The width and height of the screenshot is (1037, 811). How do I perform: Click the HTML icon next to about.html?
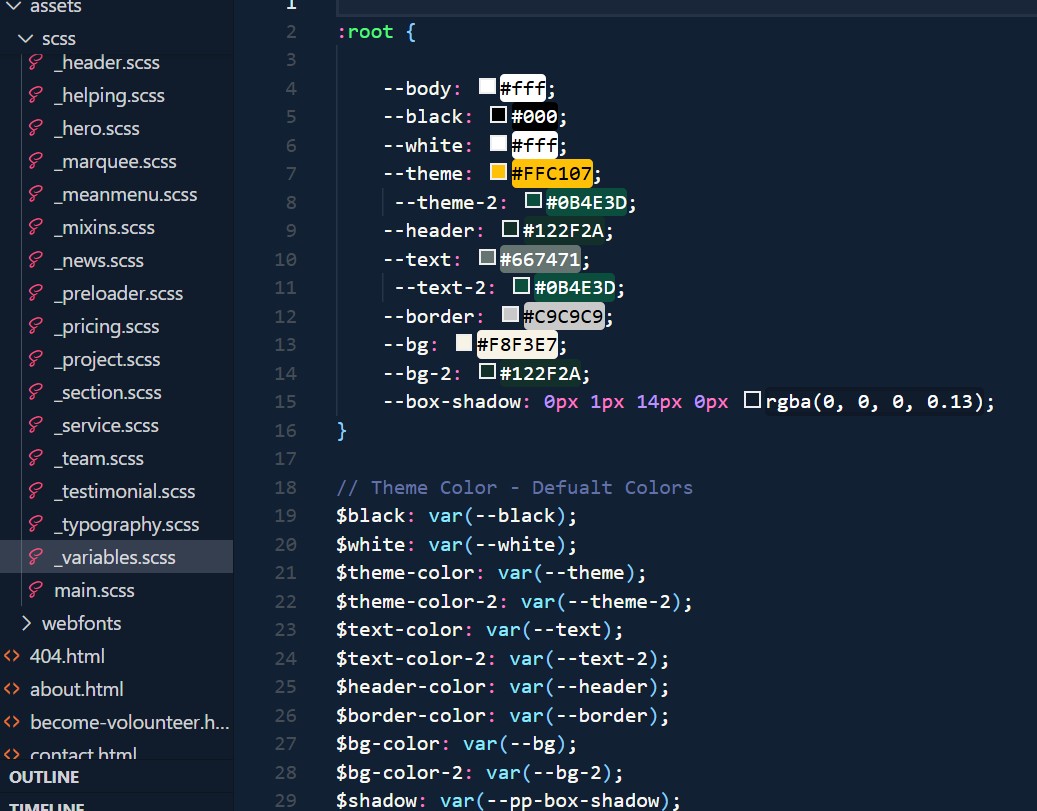12,690
